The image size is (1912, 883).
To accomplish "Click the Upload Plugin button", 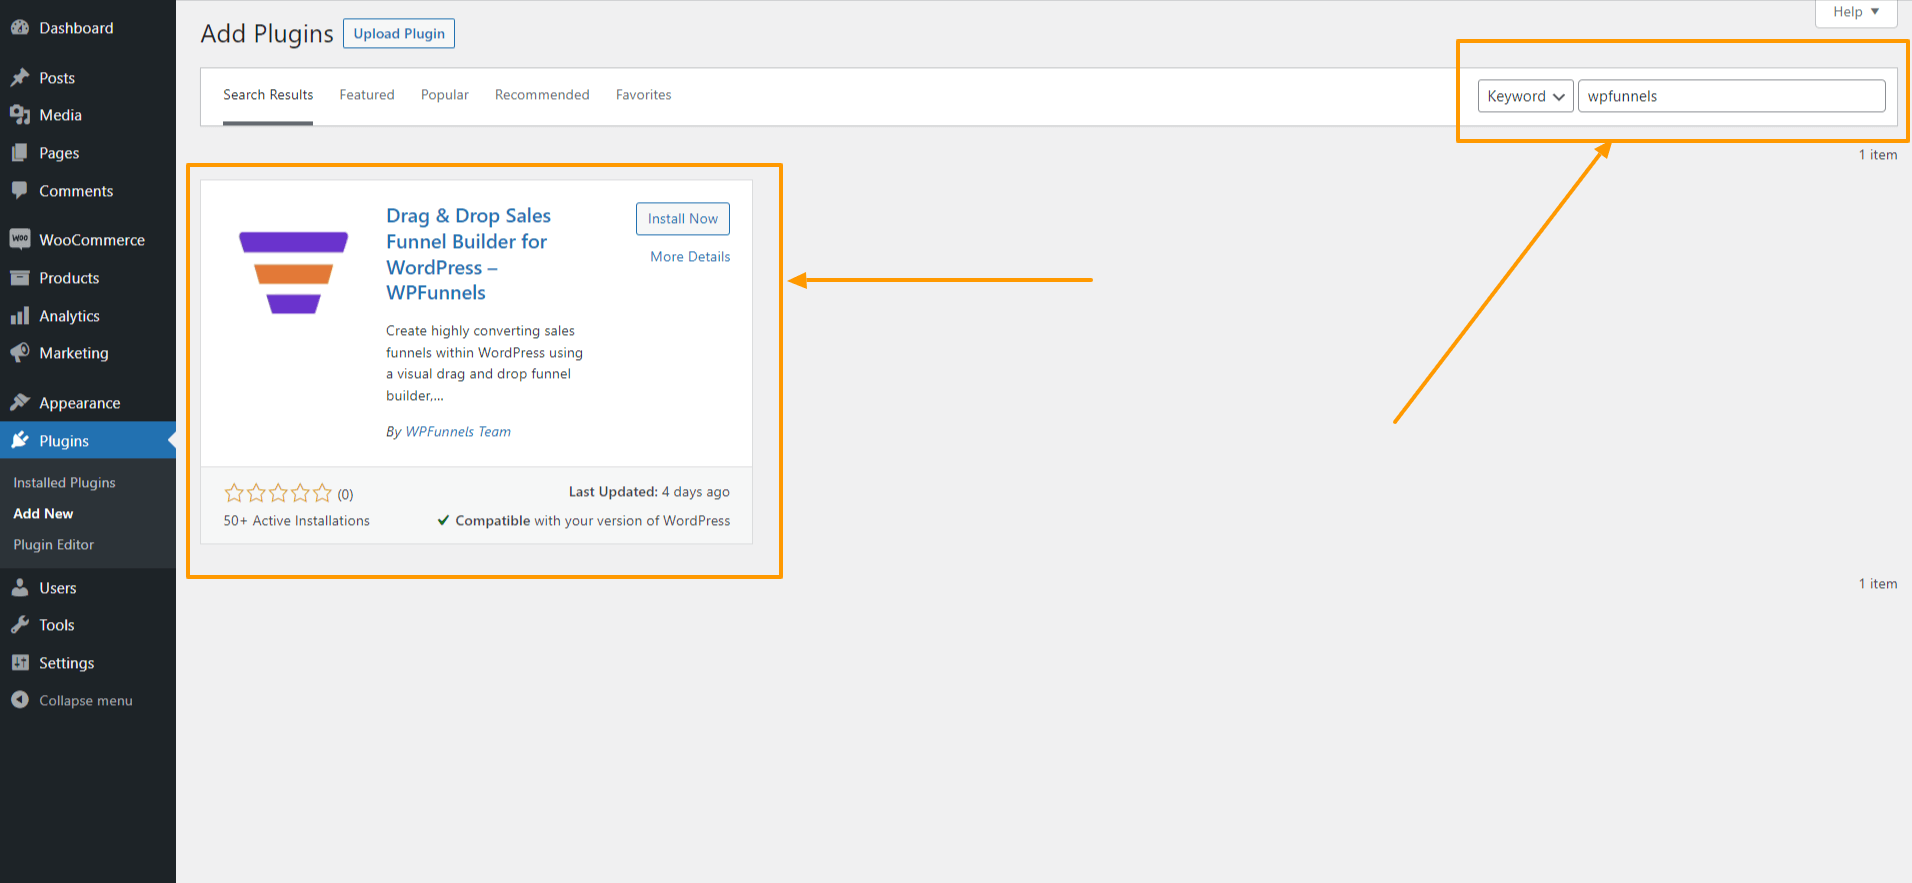I will tap(399, 33).
